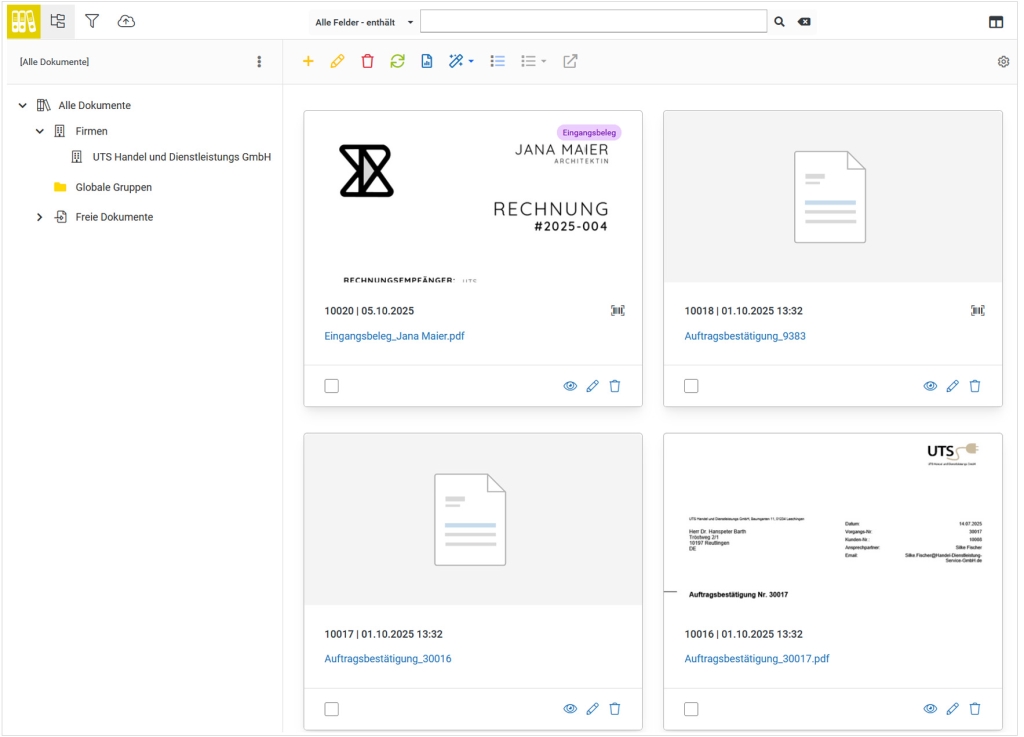Open Eingangsbeleg_Jana Maier.pdf link
The height and width of the screenshot is (737, 1024).
(394, 336)
